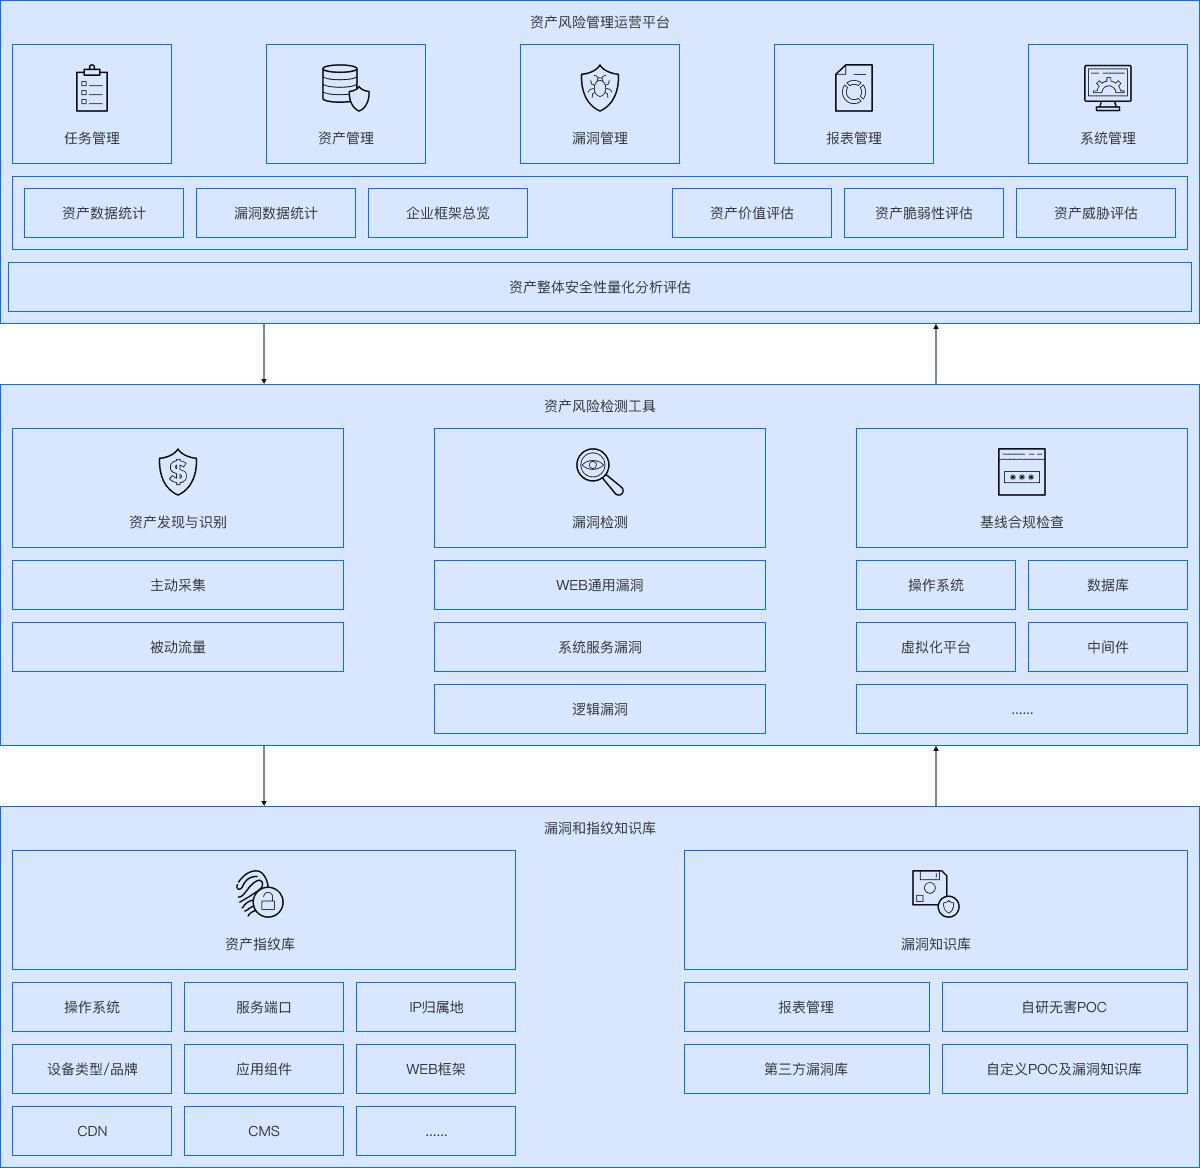Screen dimensions: 1200x1168
Task: Select the magnifier eye icon for 漏洞检测
Action: pos(600,472)
